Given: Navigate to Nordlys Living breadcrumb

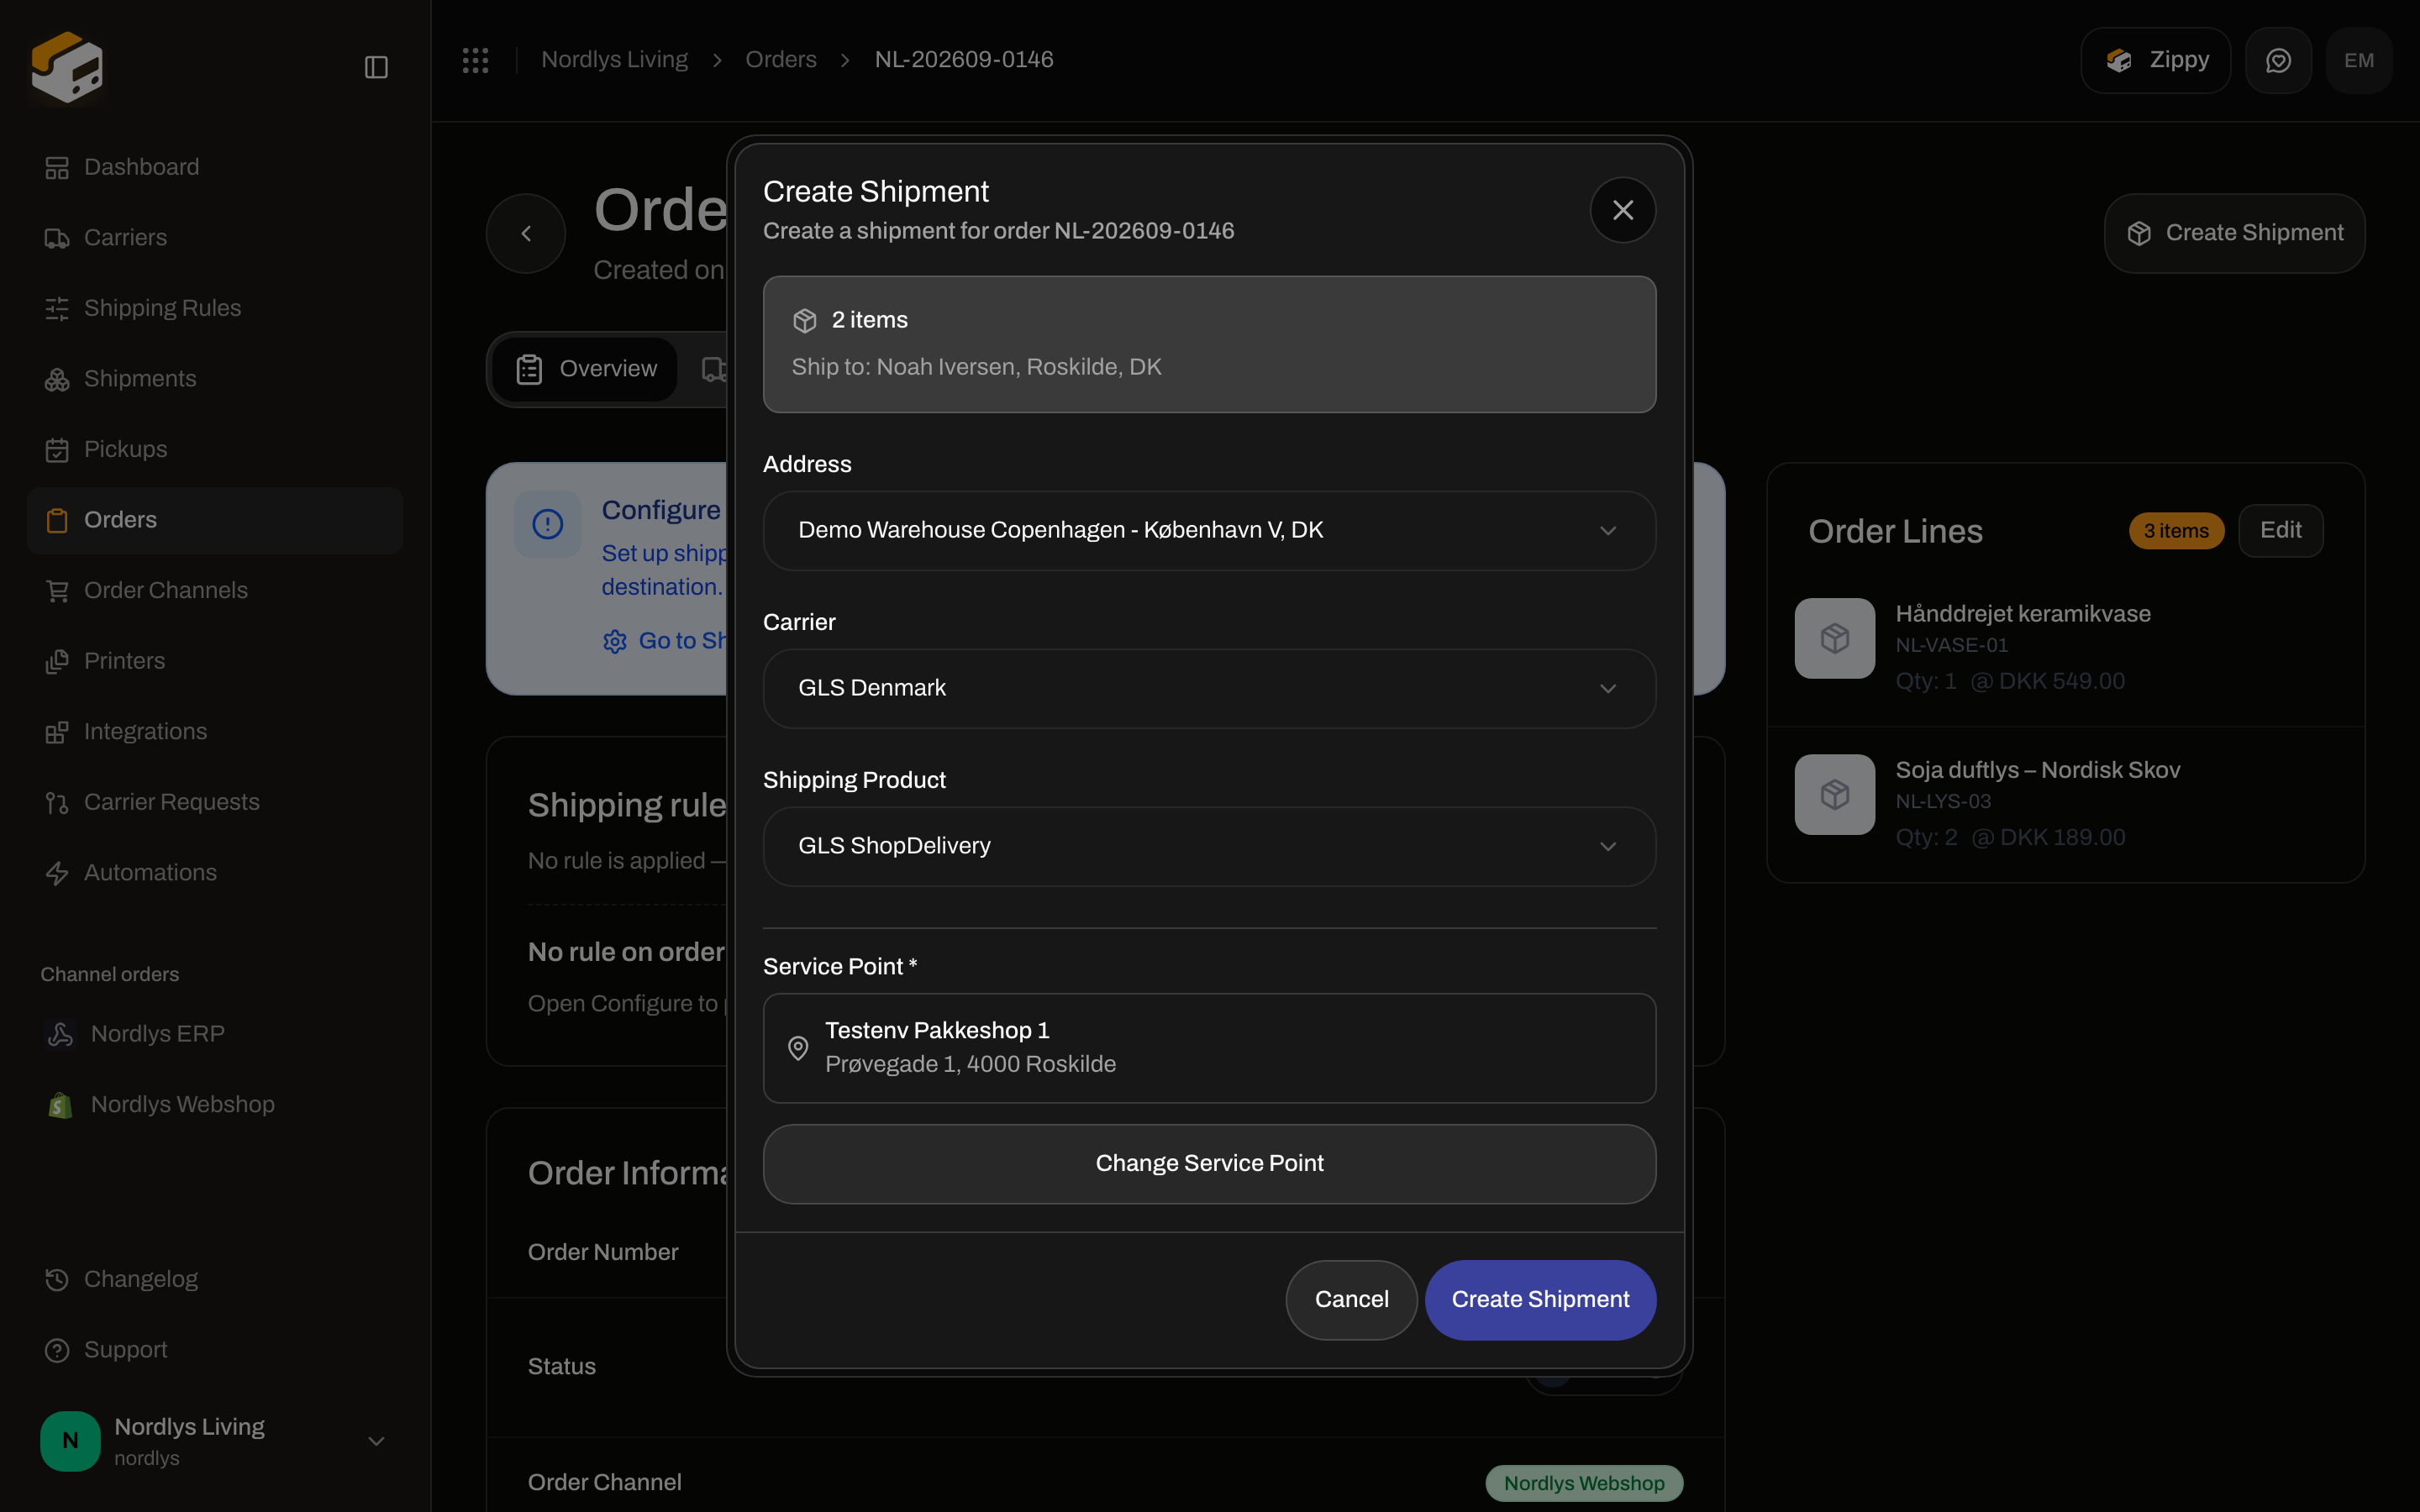Looking at the screenshot, I should coord(614,60).
